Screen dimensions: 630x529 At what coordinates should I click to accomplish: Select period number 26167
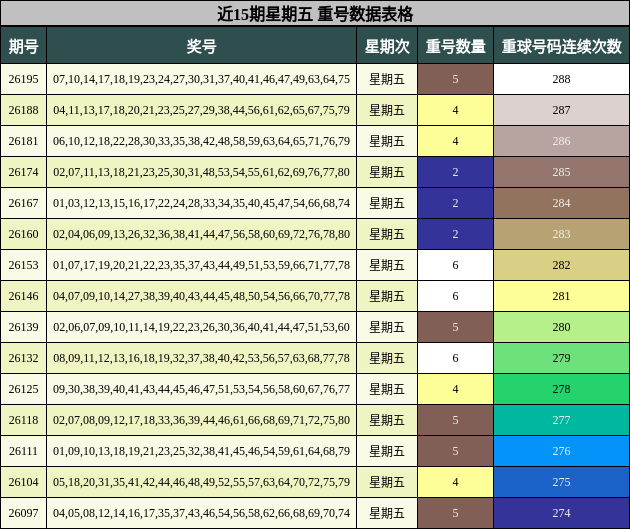coord(23,203)
